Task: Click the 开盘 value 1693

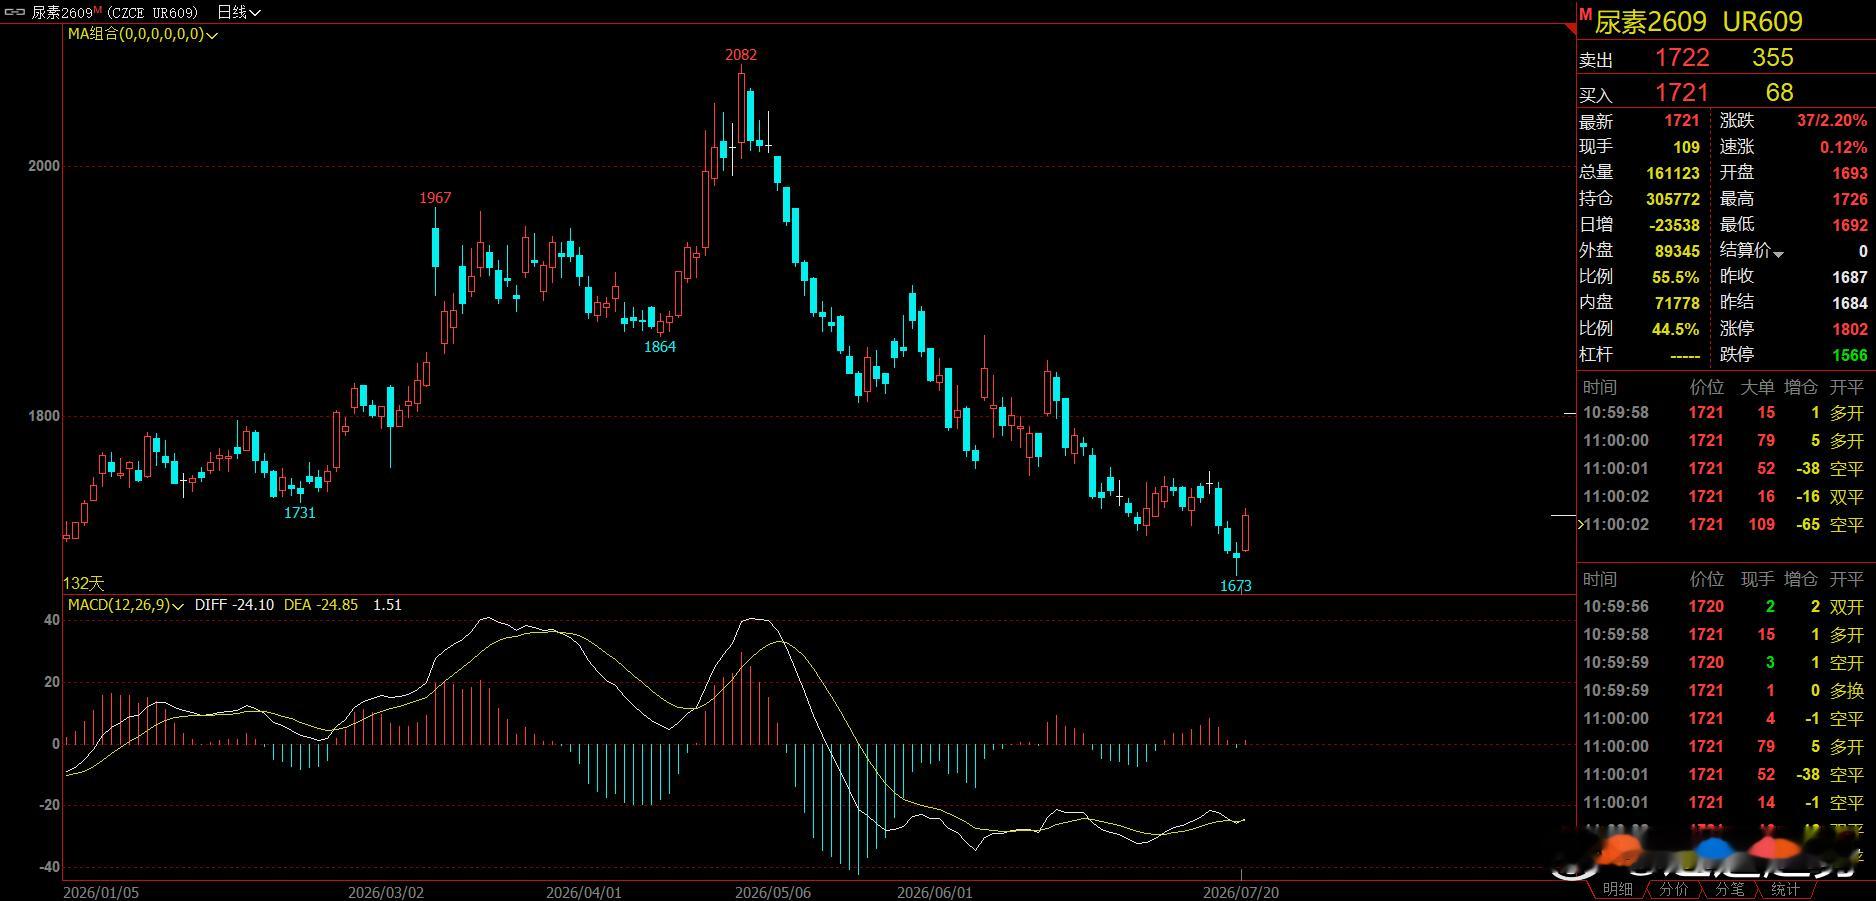Action: 1849,173
